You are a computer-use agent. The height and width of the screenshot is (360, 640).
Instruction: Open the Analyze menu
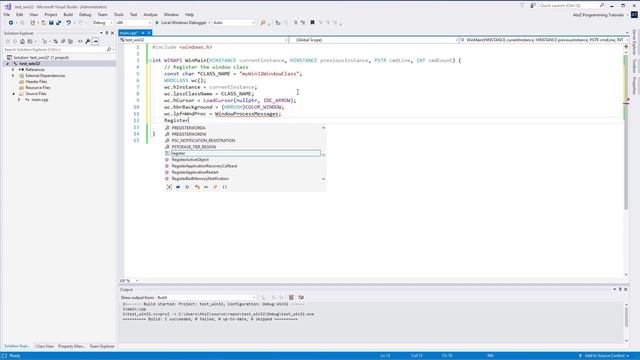[x=150, y=15]
